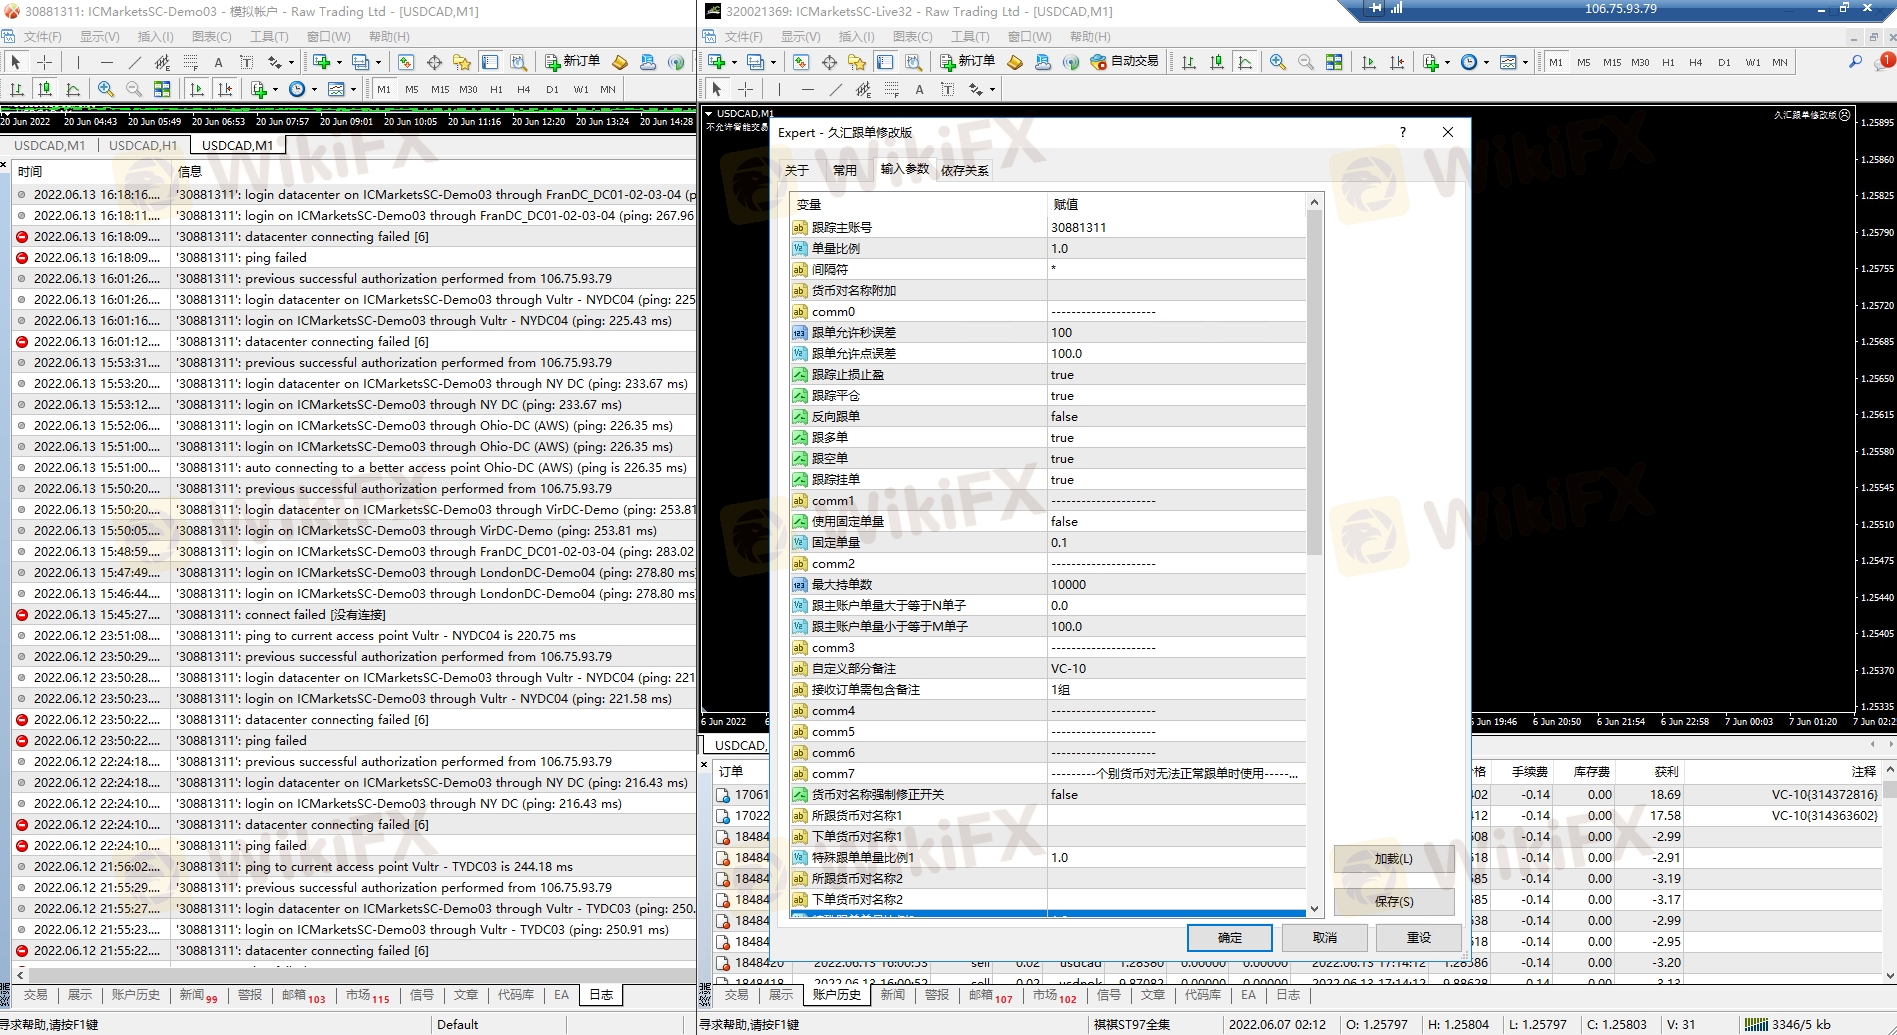The height and width of the screenshot is (1035, 1897).
Task: Click the help question mark in Expert dialog
Action: (x=1403, y=132)
